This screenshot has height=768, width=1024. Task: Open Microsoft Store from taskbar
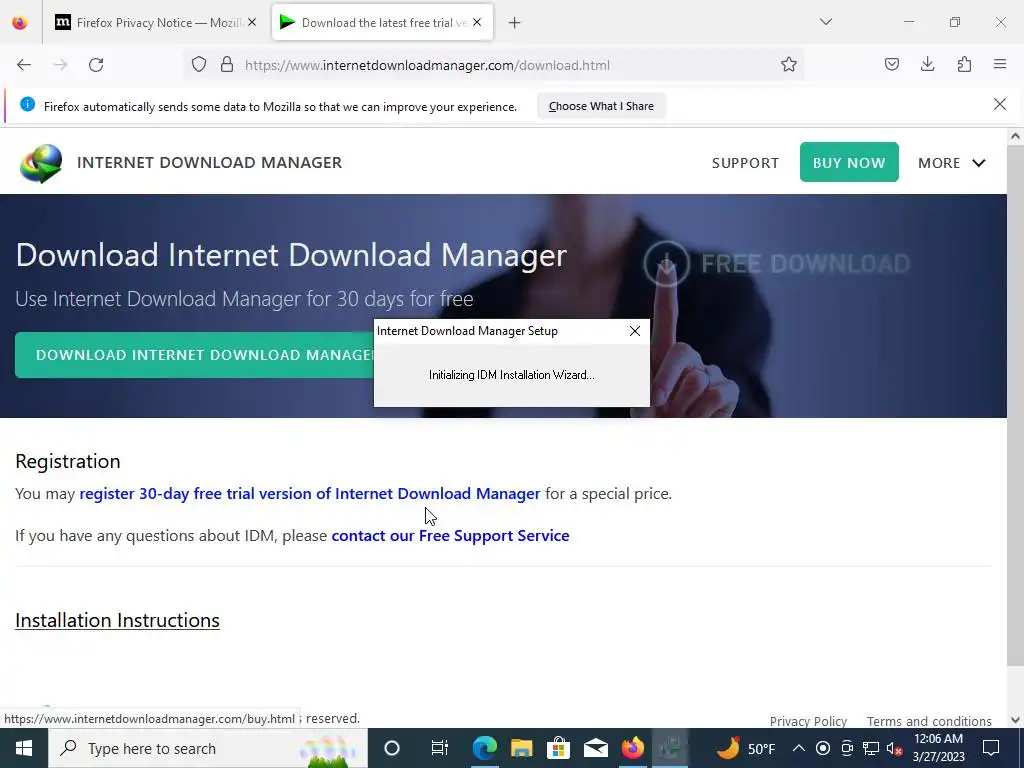[558, 748]
